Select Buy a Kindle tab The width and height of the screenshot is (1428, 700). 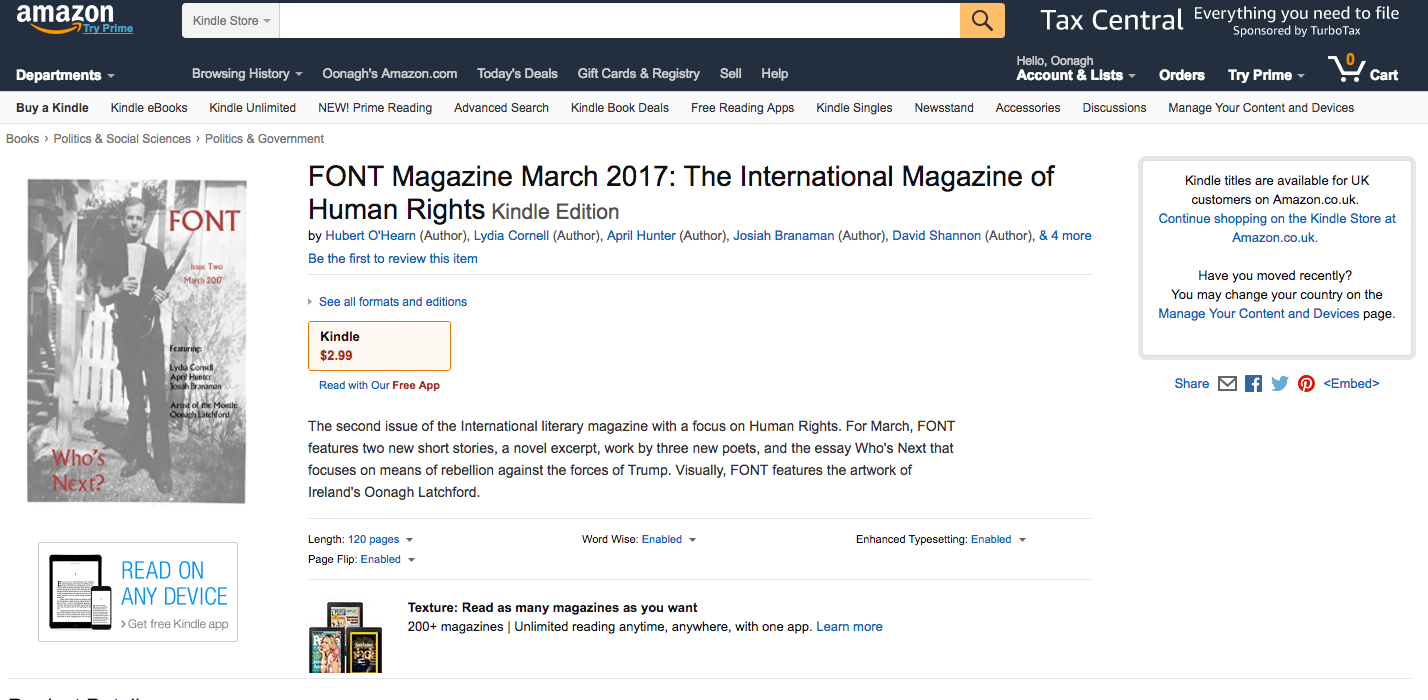[x=52, y=108]
